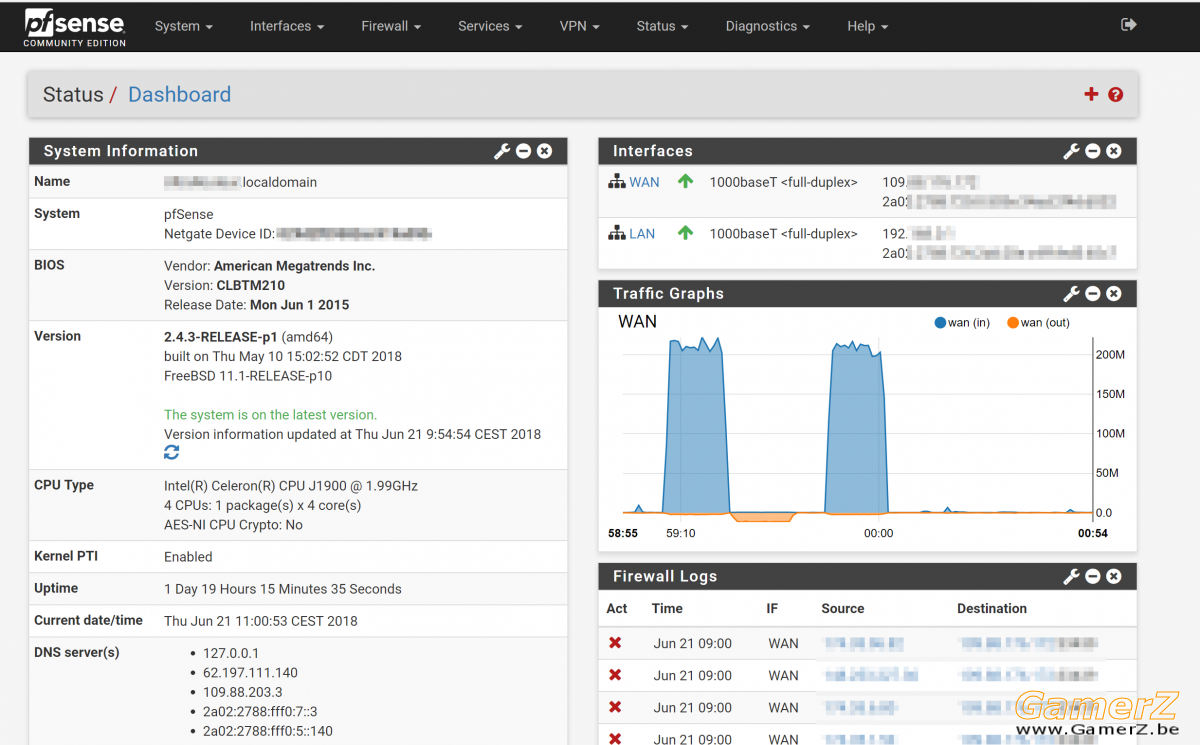The image size is (1200, 745).
Task: Open the Diagnostics dropdown menu
Action: point(768,26)
